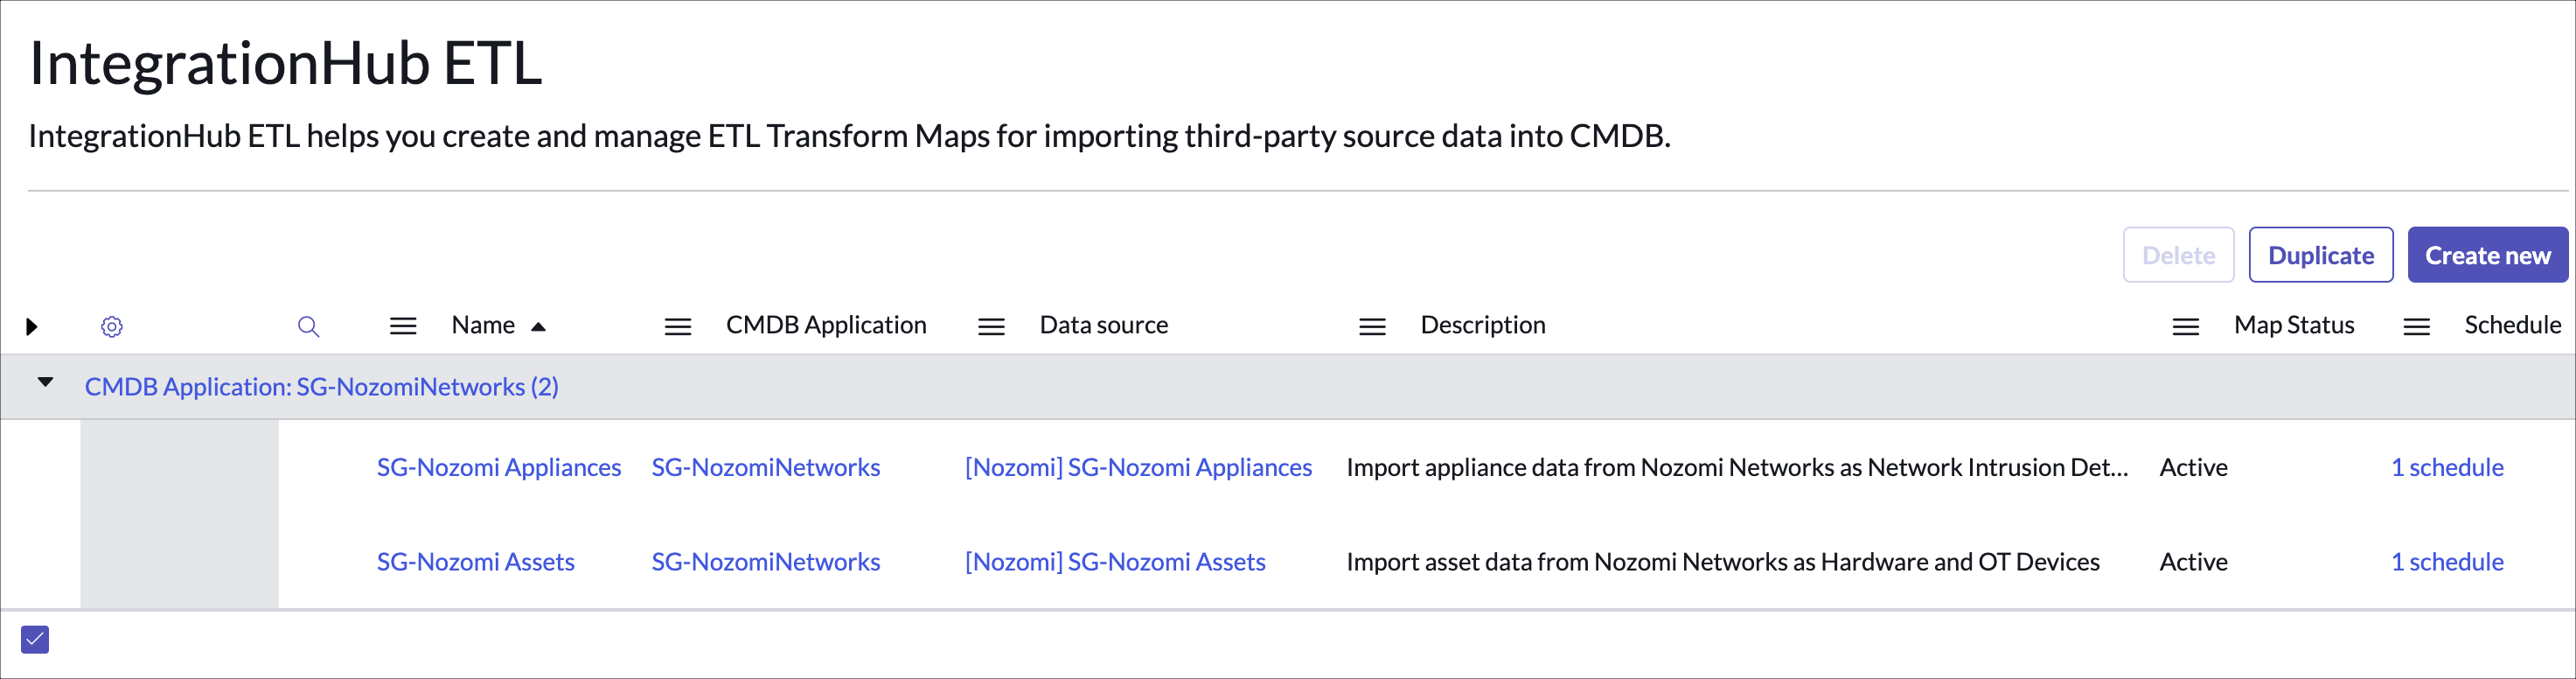Sort by the Data source column header
The image size is (2576, 679).
[x=1104, y=325]
